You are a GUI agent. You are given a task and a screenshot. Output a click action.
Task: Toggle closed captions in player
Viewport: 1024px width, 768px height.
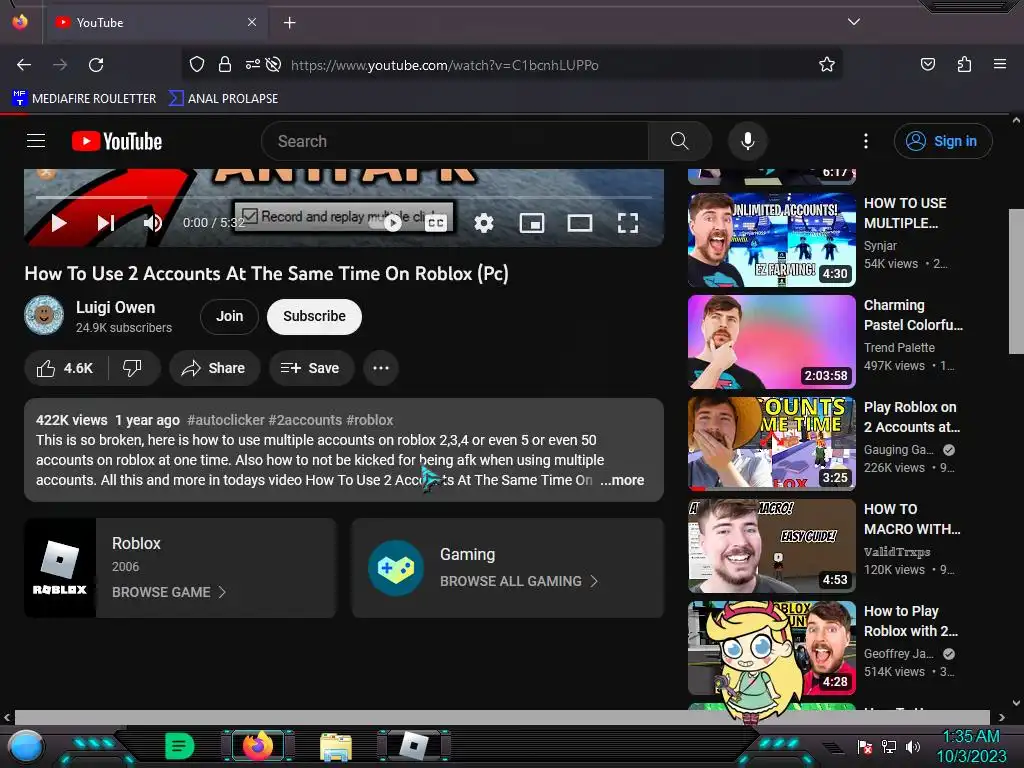pos(436,223)
